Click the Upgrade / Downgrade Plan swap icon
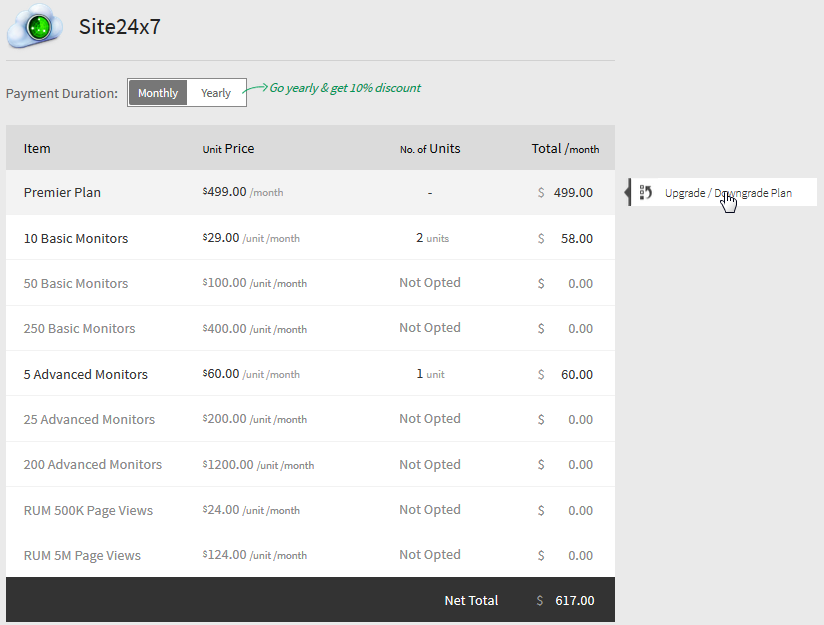Screen dimensions: 824x625 [x=645, y=193]
